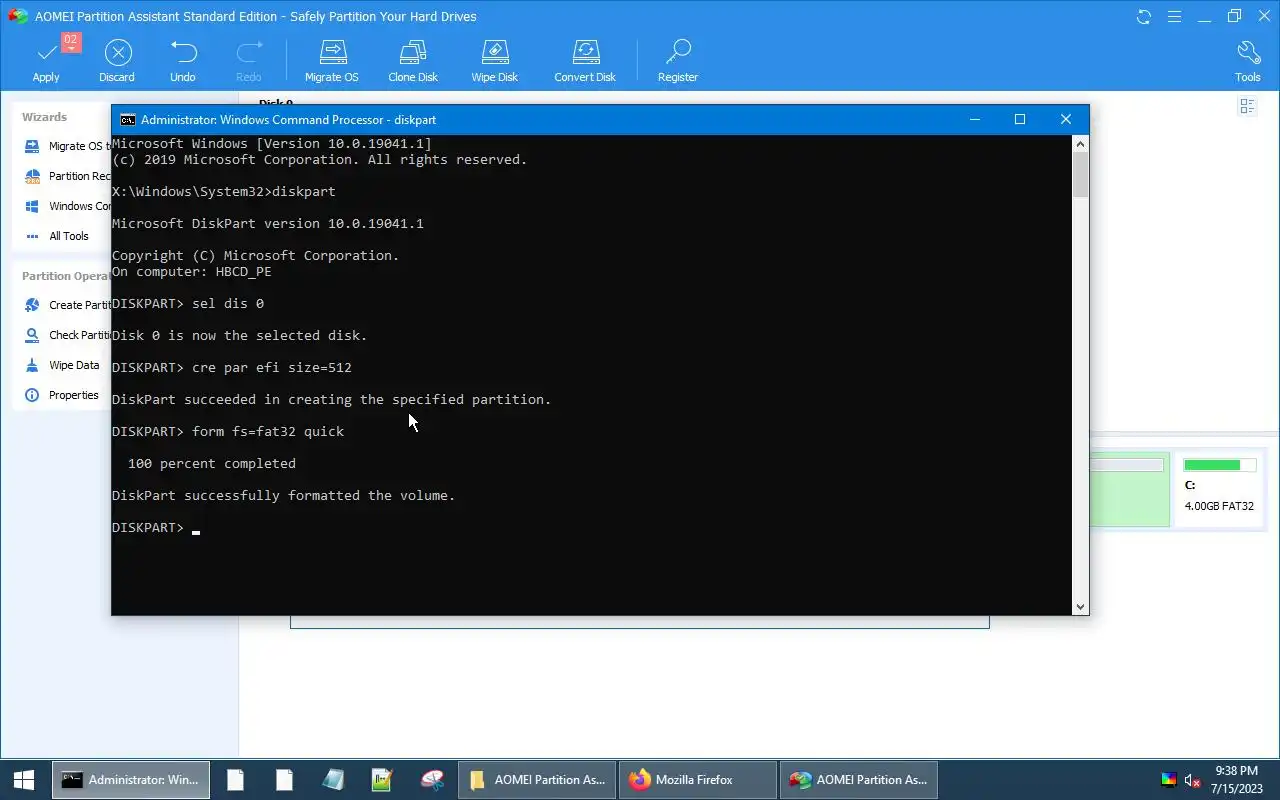This screenshot has width=1280, height=800.
Task: Click the 'sel dis 0' command text
Action: (x=228, y=303)
